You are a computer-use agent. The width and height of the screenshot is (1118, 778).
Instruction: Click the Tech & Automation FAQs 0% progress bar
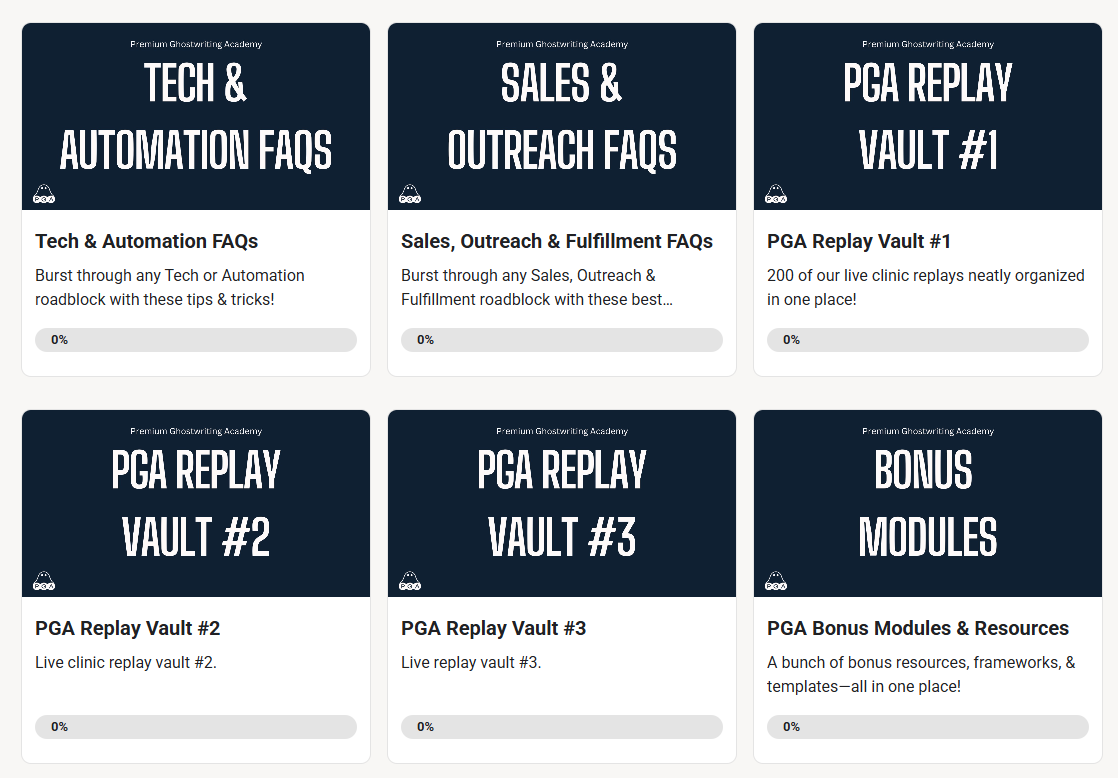pos(196,340)
